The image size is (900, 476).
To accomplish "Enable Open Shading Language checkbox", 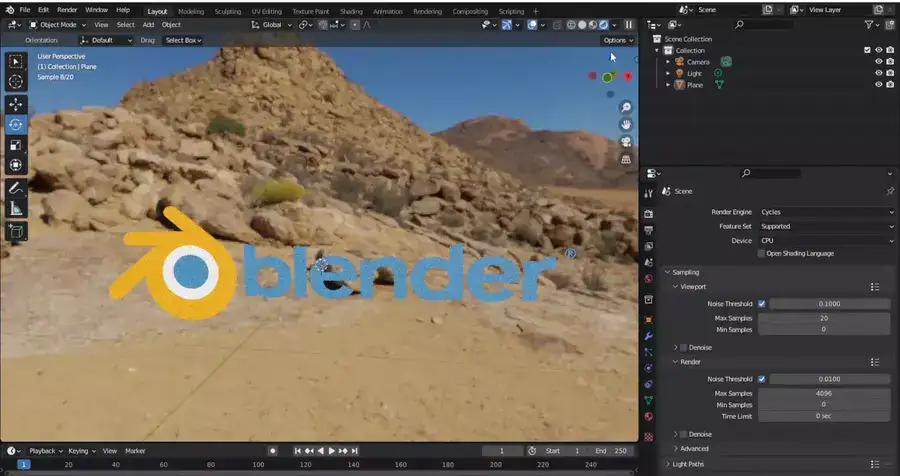I will pos(761,253).
